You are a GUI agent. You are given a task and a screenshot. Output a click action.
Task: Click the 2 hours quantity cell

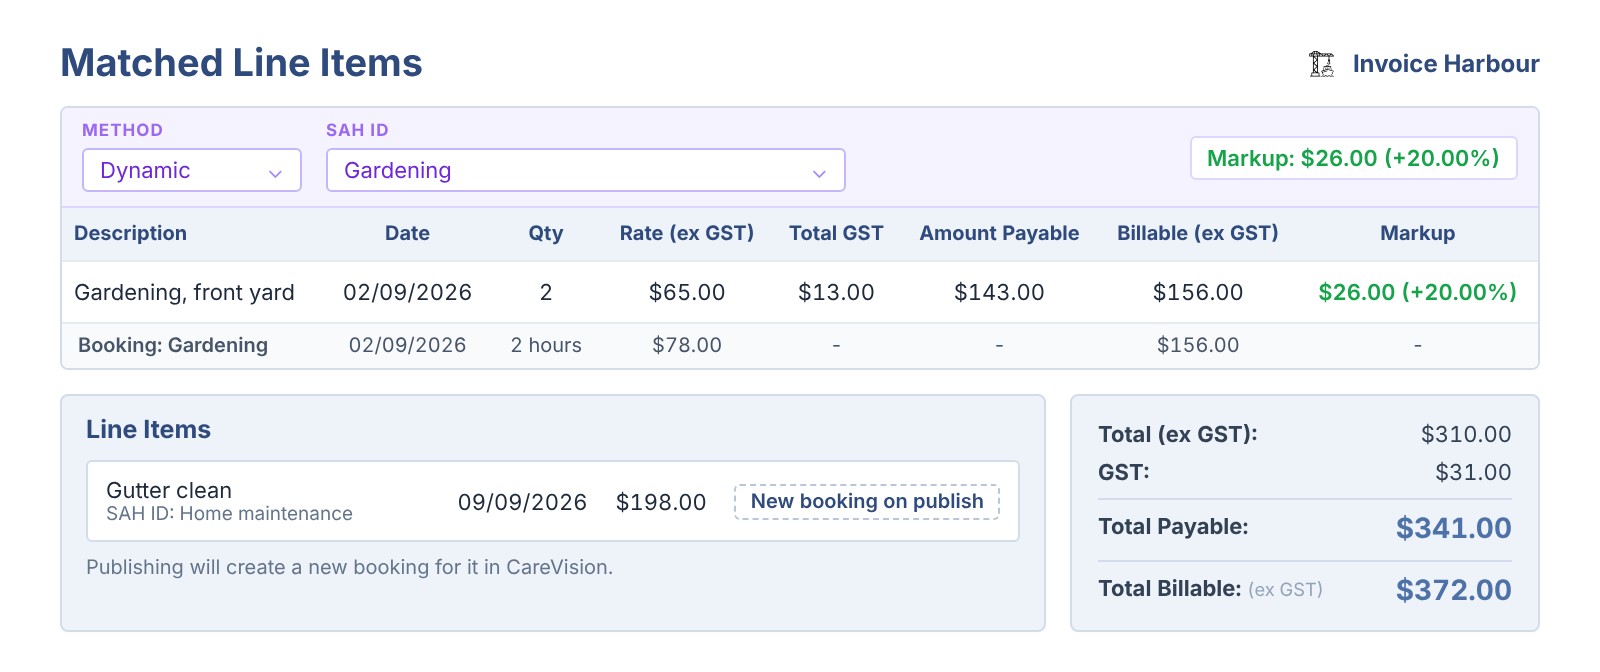click(546, 345)
